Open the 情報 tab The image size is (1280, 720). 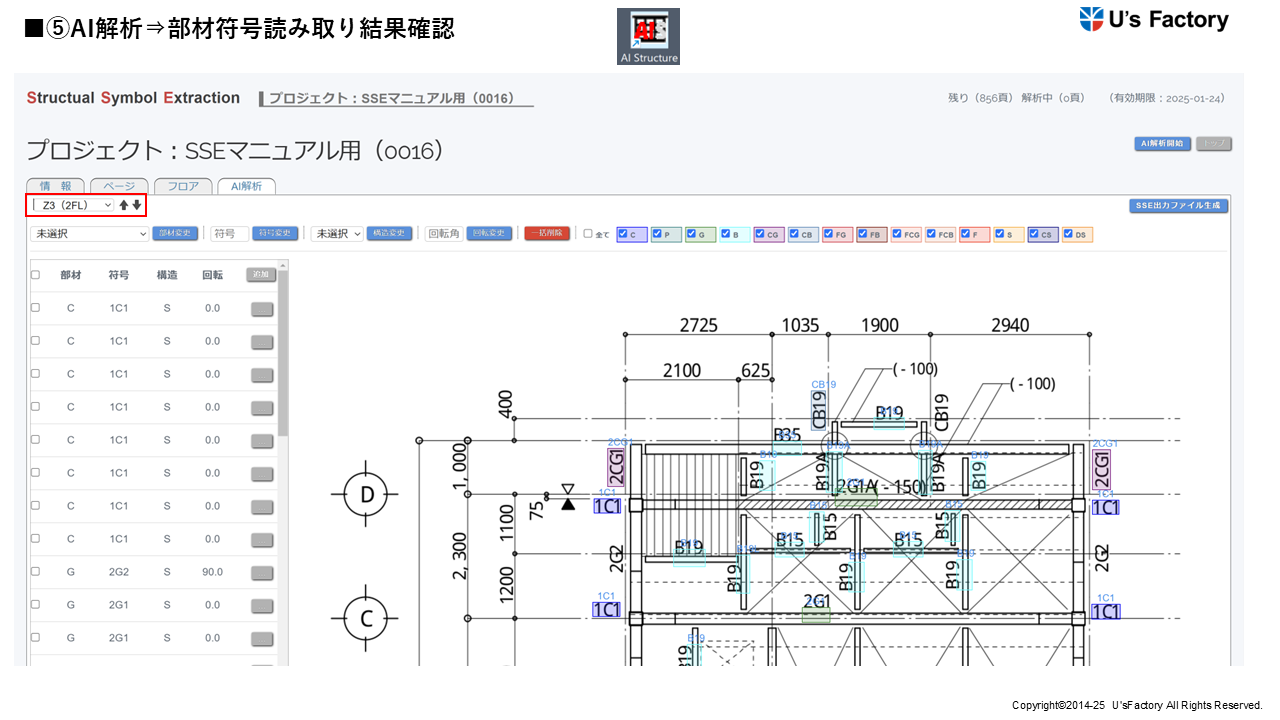click(55, 186)
